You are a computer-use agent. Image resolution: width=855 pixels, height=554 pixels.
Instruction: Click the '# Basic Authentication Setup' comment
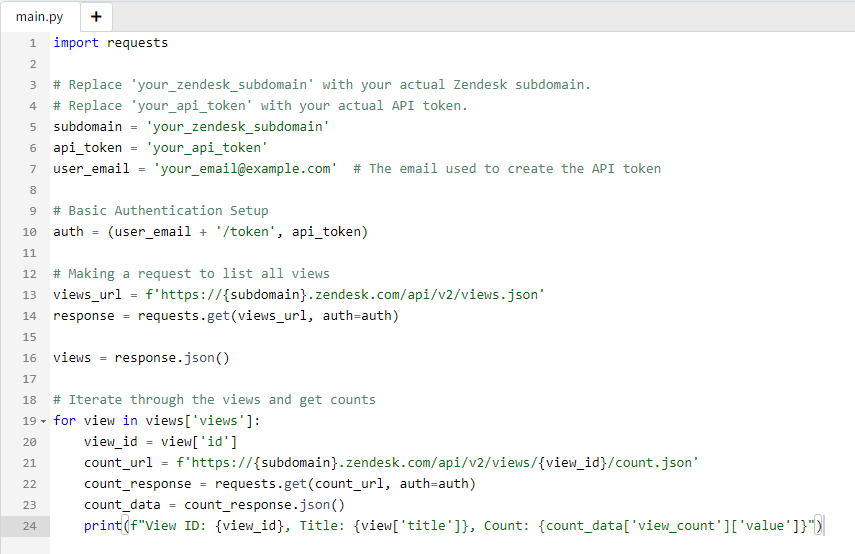160,211
